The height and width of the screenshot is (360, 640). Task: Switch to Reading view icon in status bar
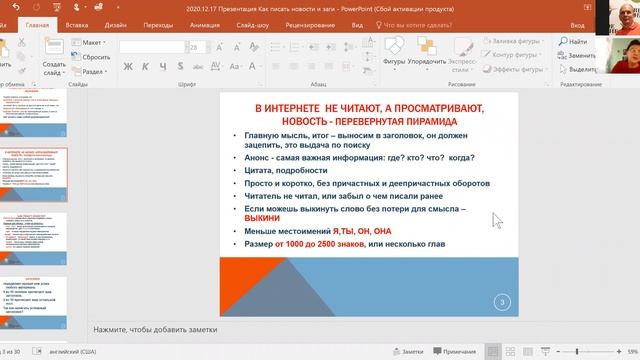click(x=528, y=351)
